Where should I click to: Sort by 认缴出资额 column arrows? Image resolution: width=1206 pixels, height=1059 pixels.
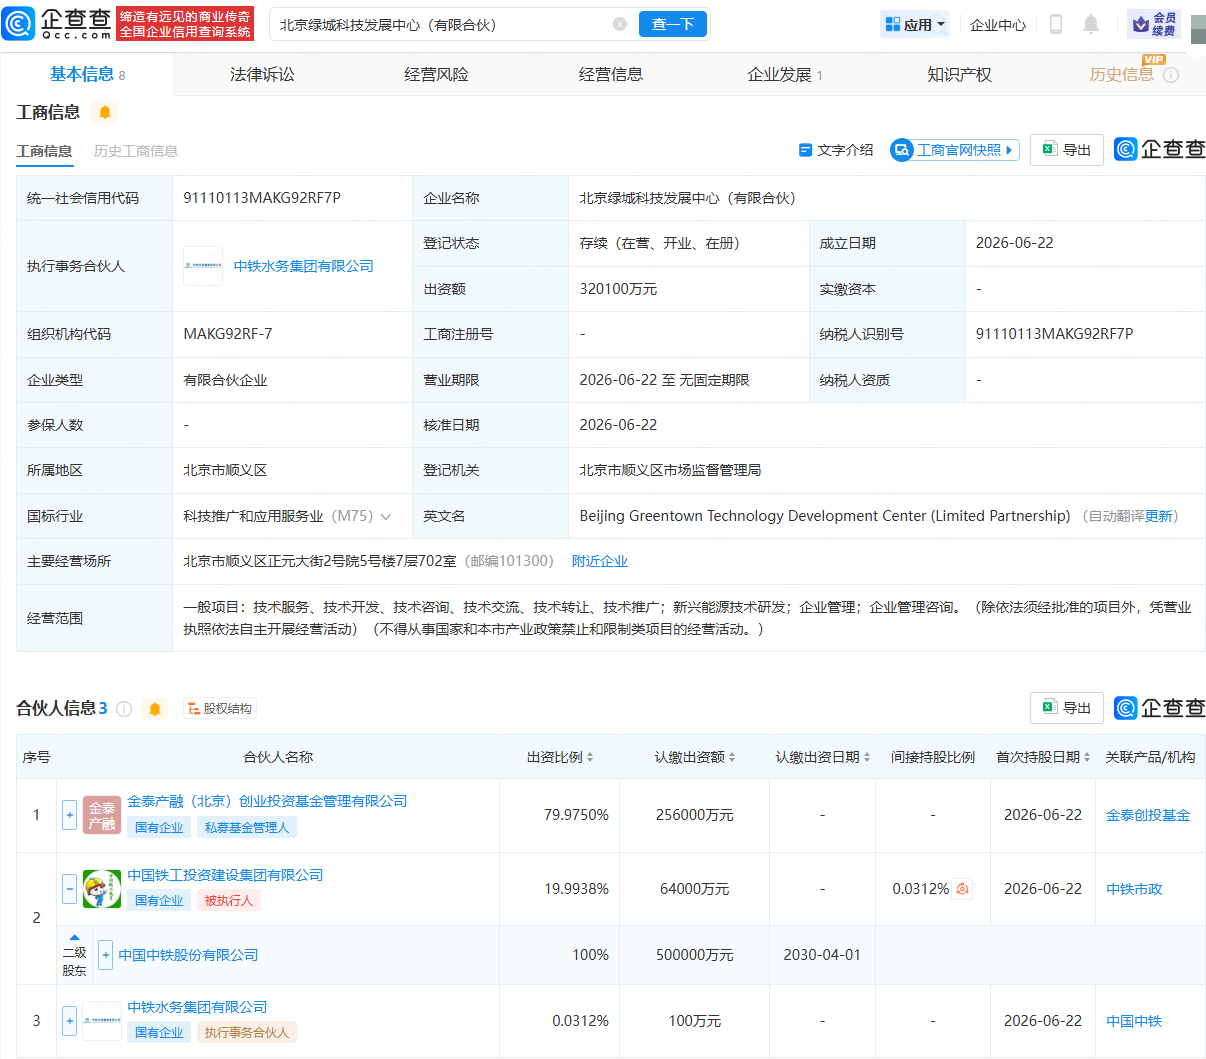(x=732, y=757)
